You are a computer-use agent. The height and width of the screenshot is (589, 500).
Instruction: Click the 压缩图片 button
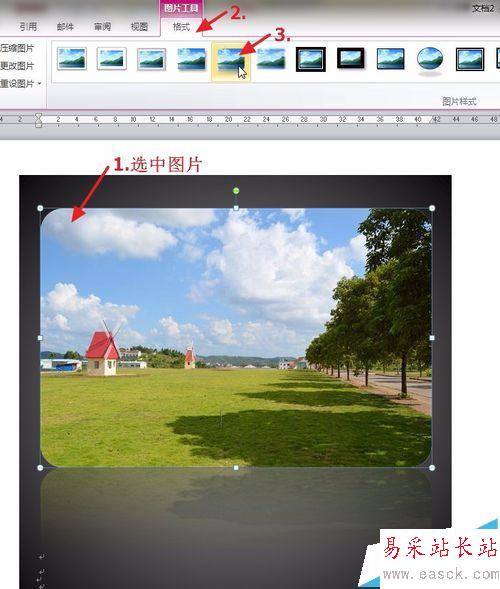click(x=17, y=48)
